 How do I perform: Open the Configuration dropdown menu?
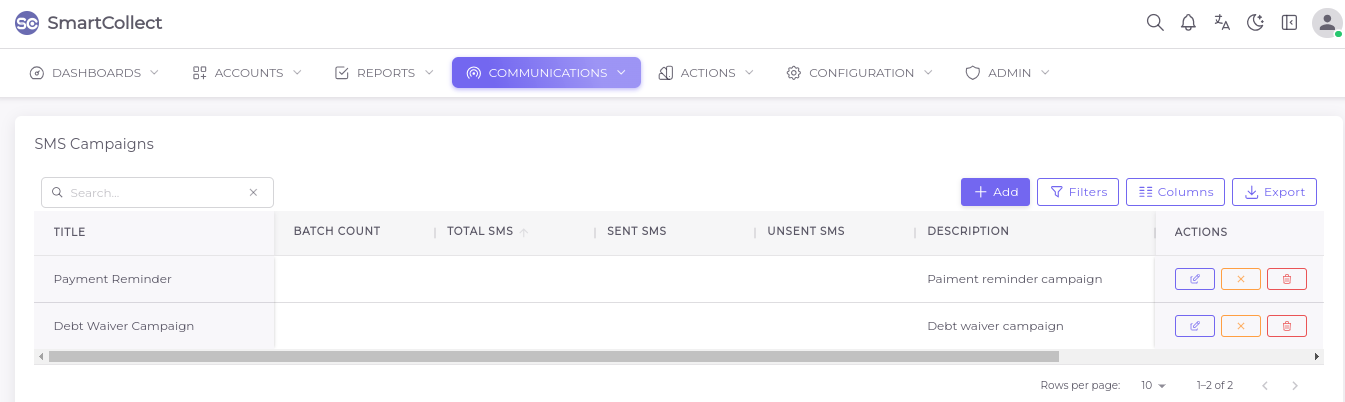pos(860,73)
